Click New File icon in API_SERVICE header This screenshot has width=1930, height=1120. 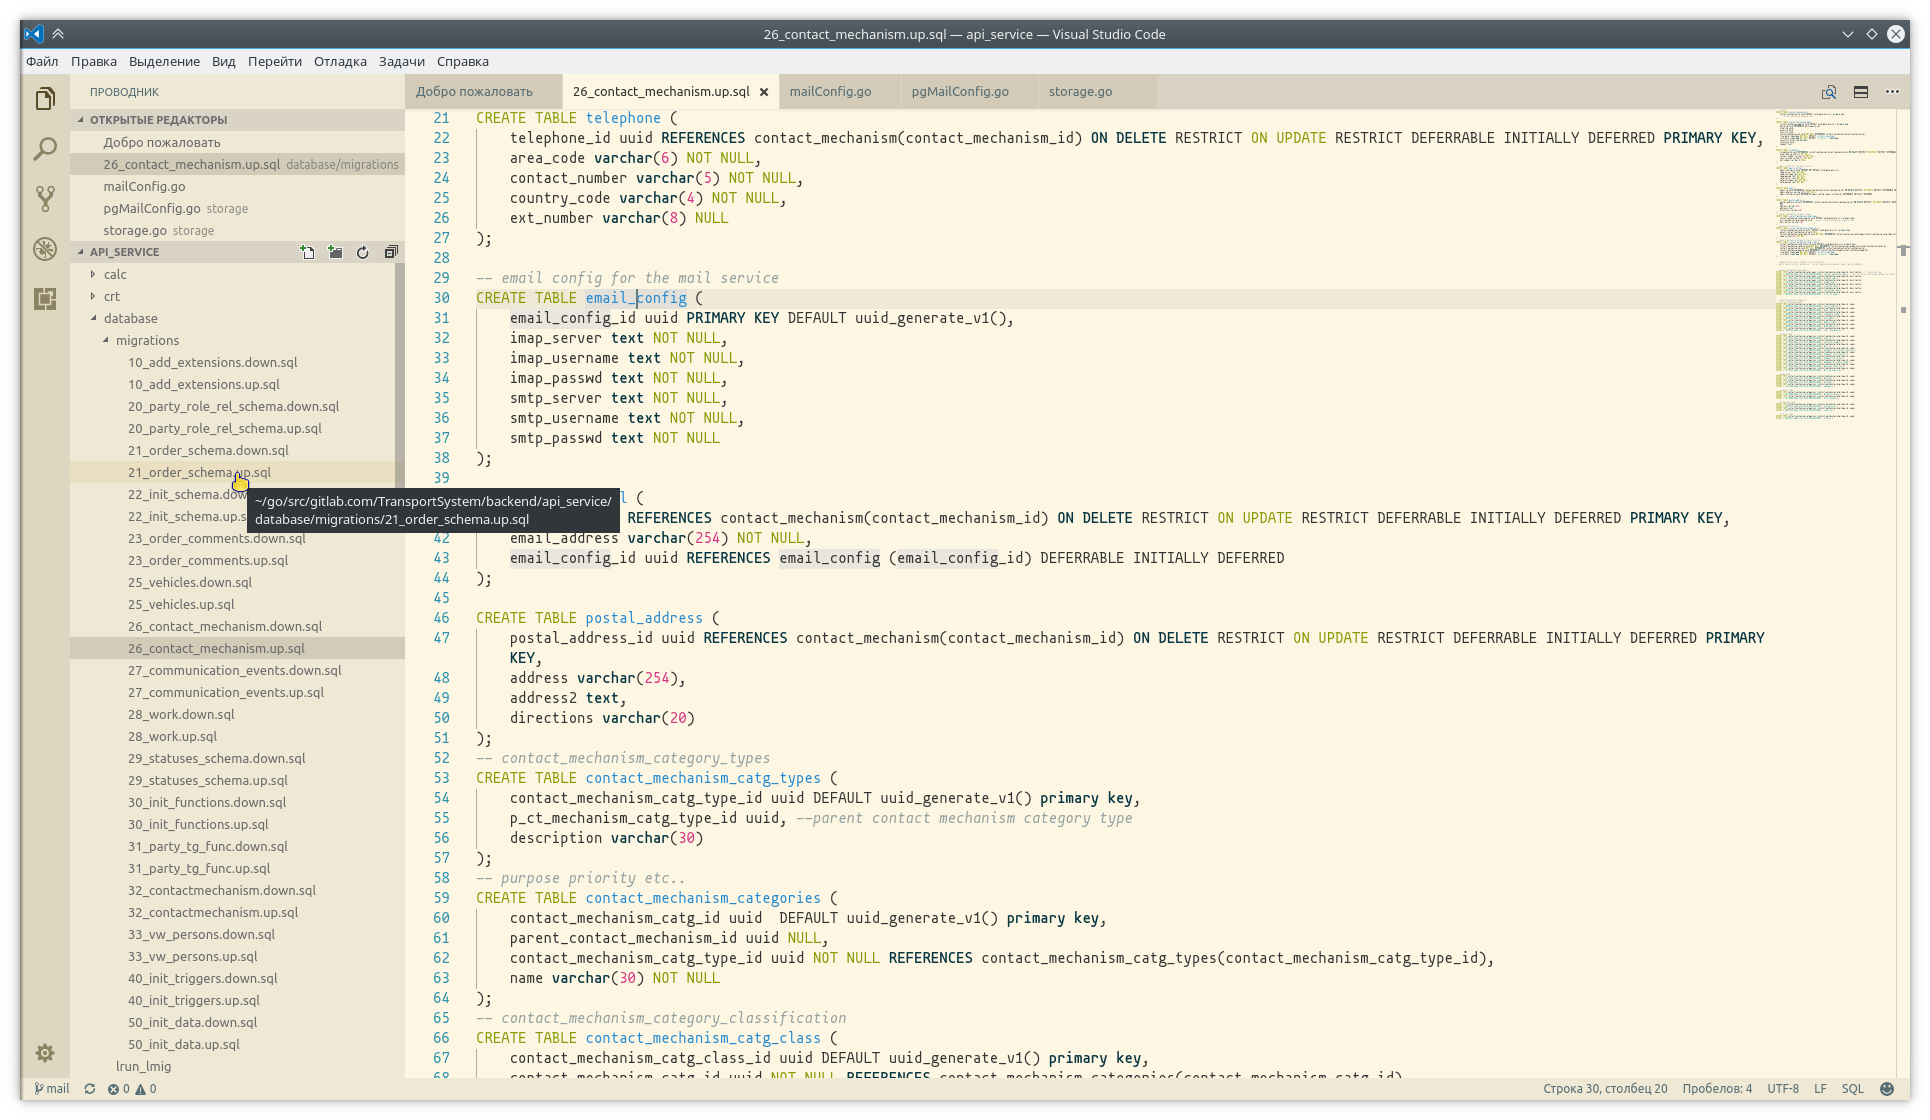[307, 252]
